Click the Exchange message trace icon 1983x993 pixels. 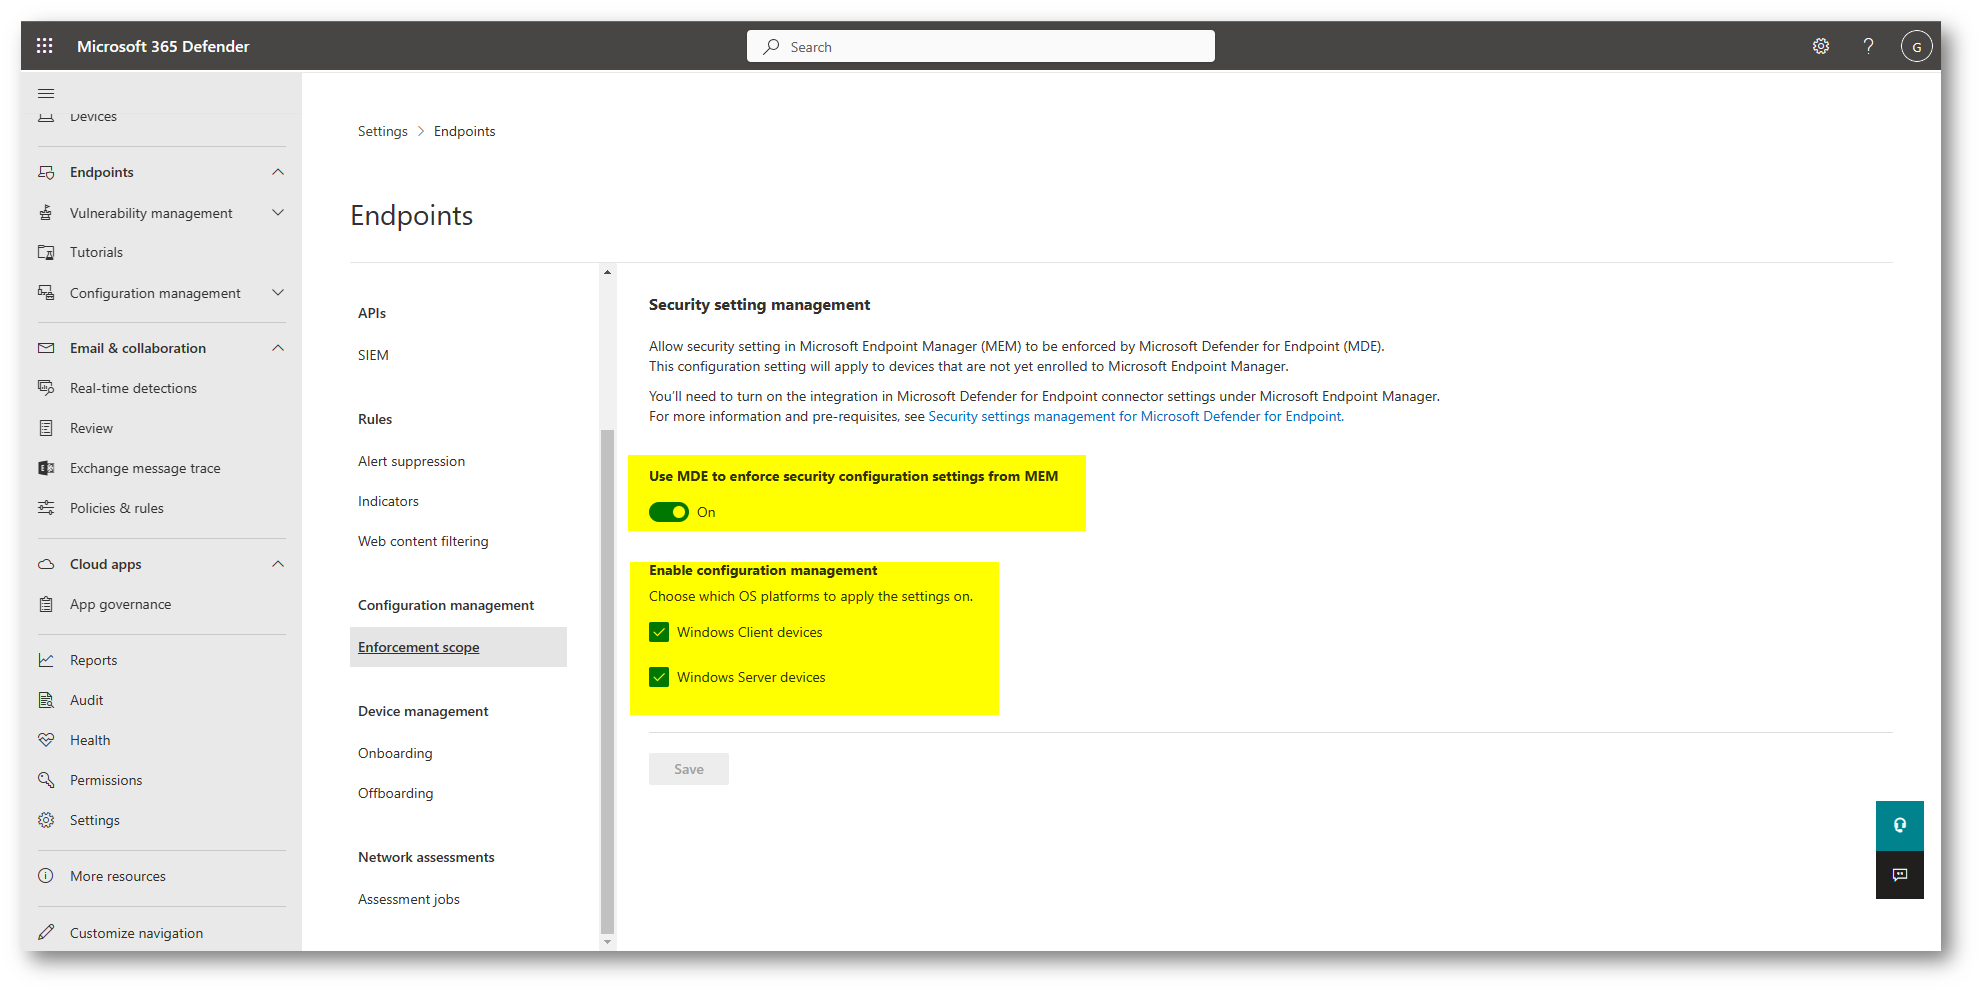tap(46, 468)
